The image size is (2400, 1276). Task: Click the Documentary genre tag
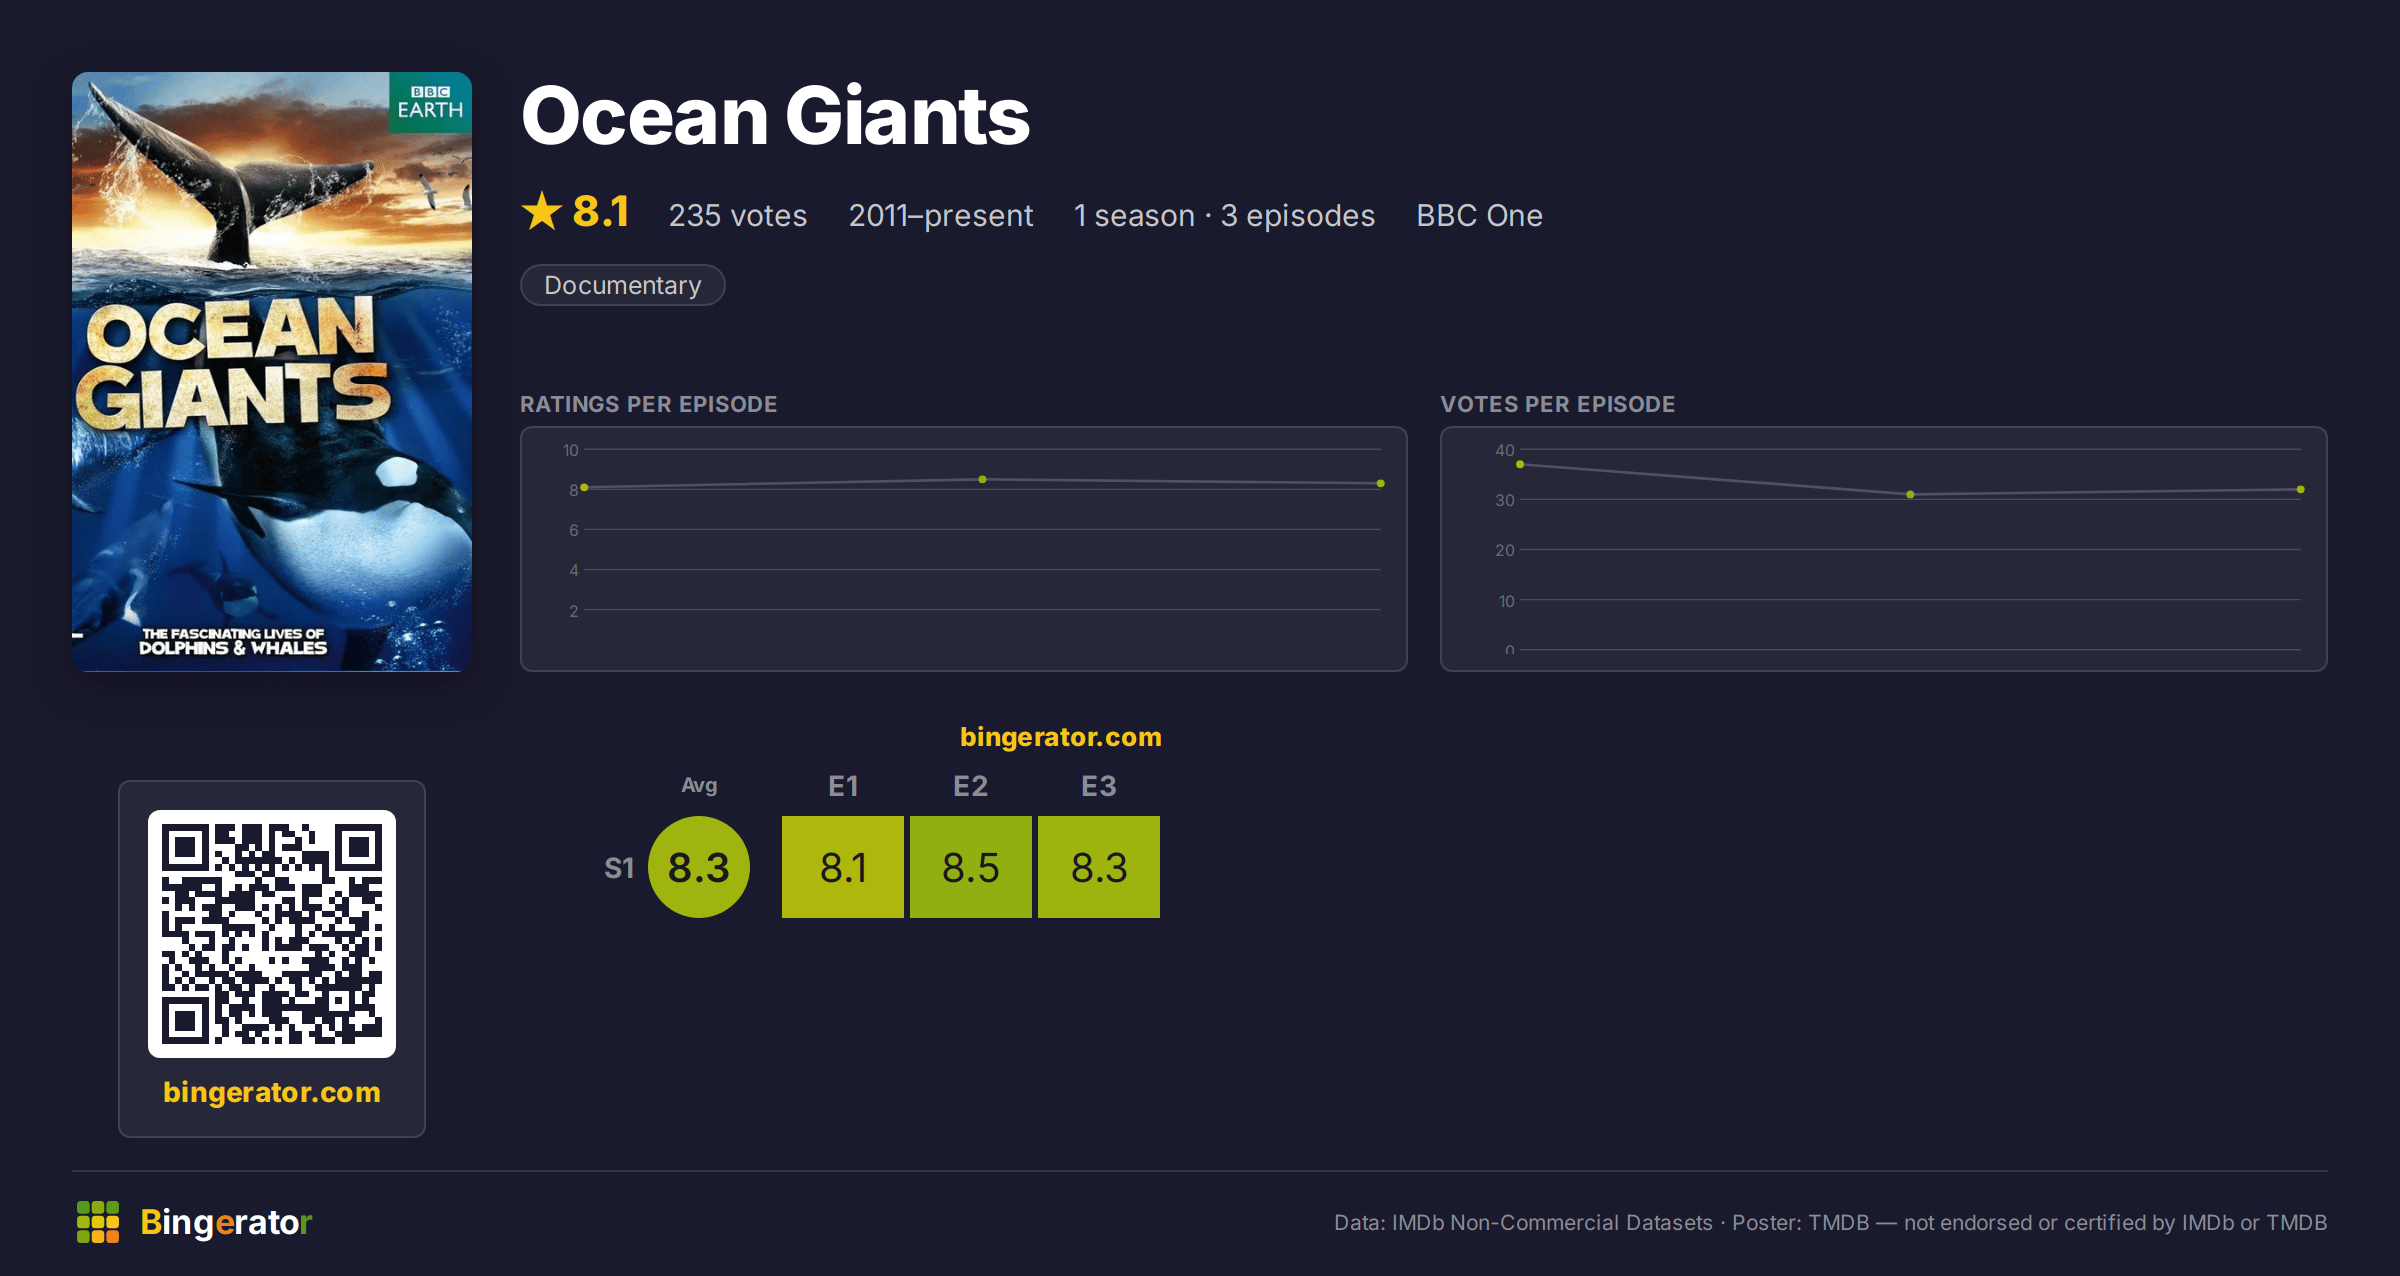[622, 285]
